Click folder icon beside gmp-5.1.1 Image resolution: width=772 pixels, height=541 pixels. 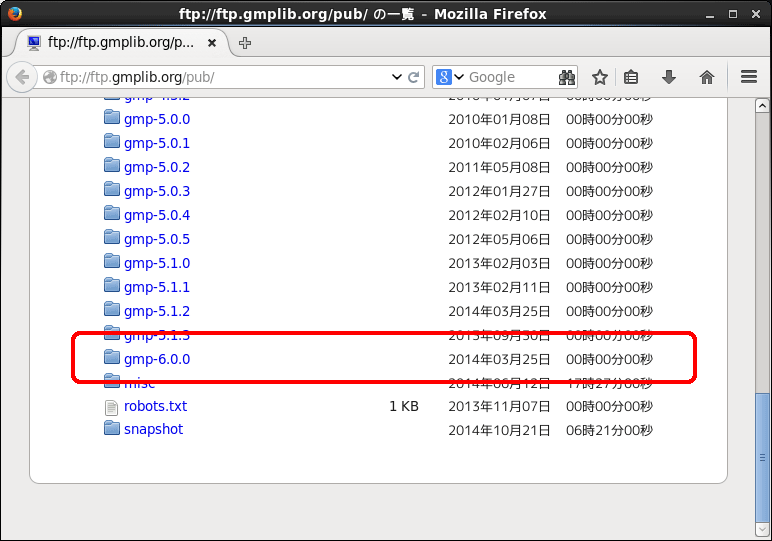click(112, 285)
